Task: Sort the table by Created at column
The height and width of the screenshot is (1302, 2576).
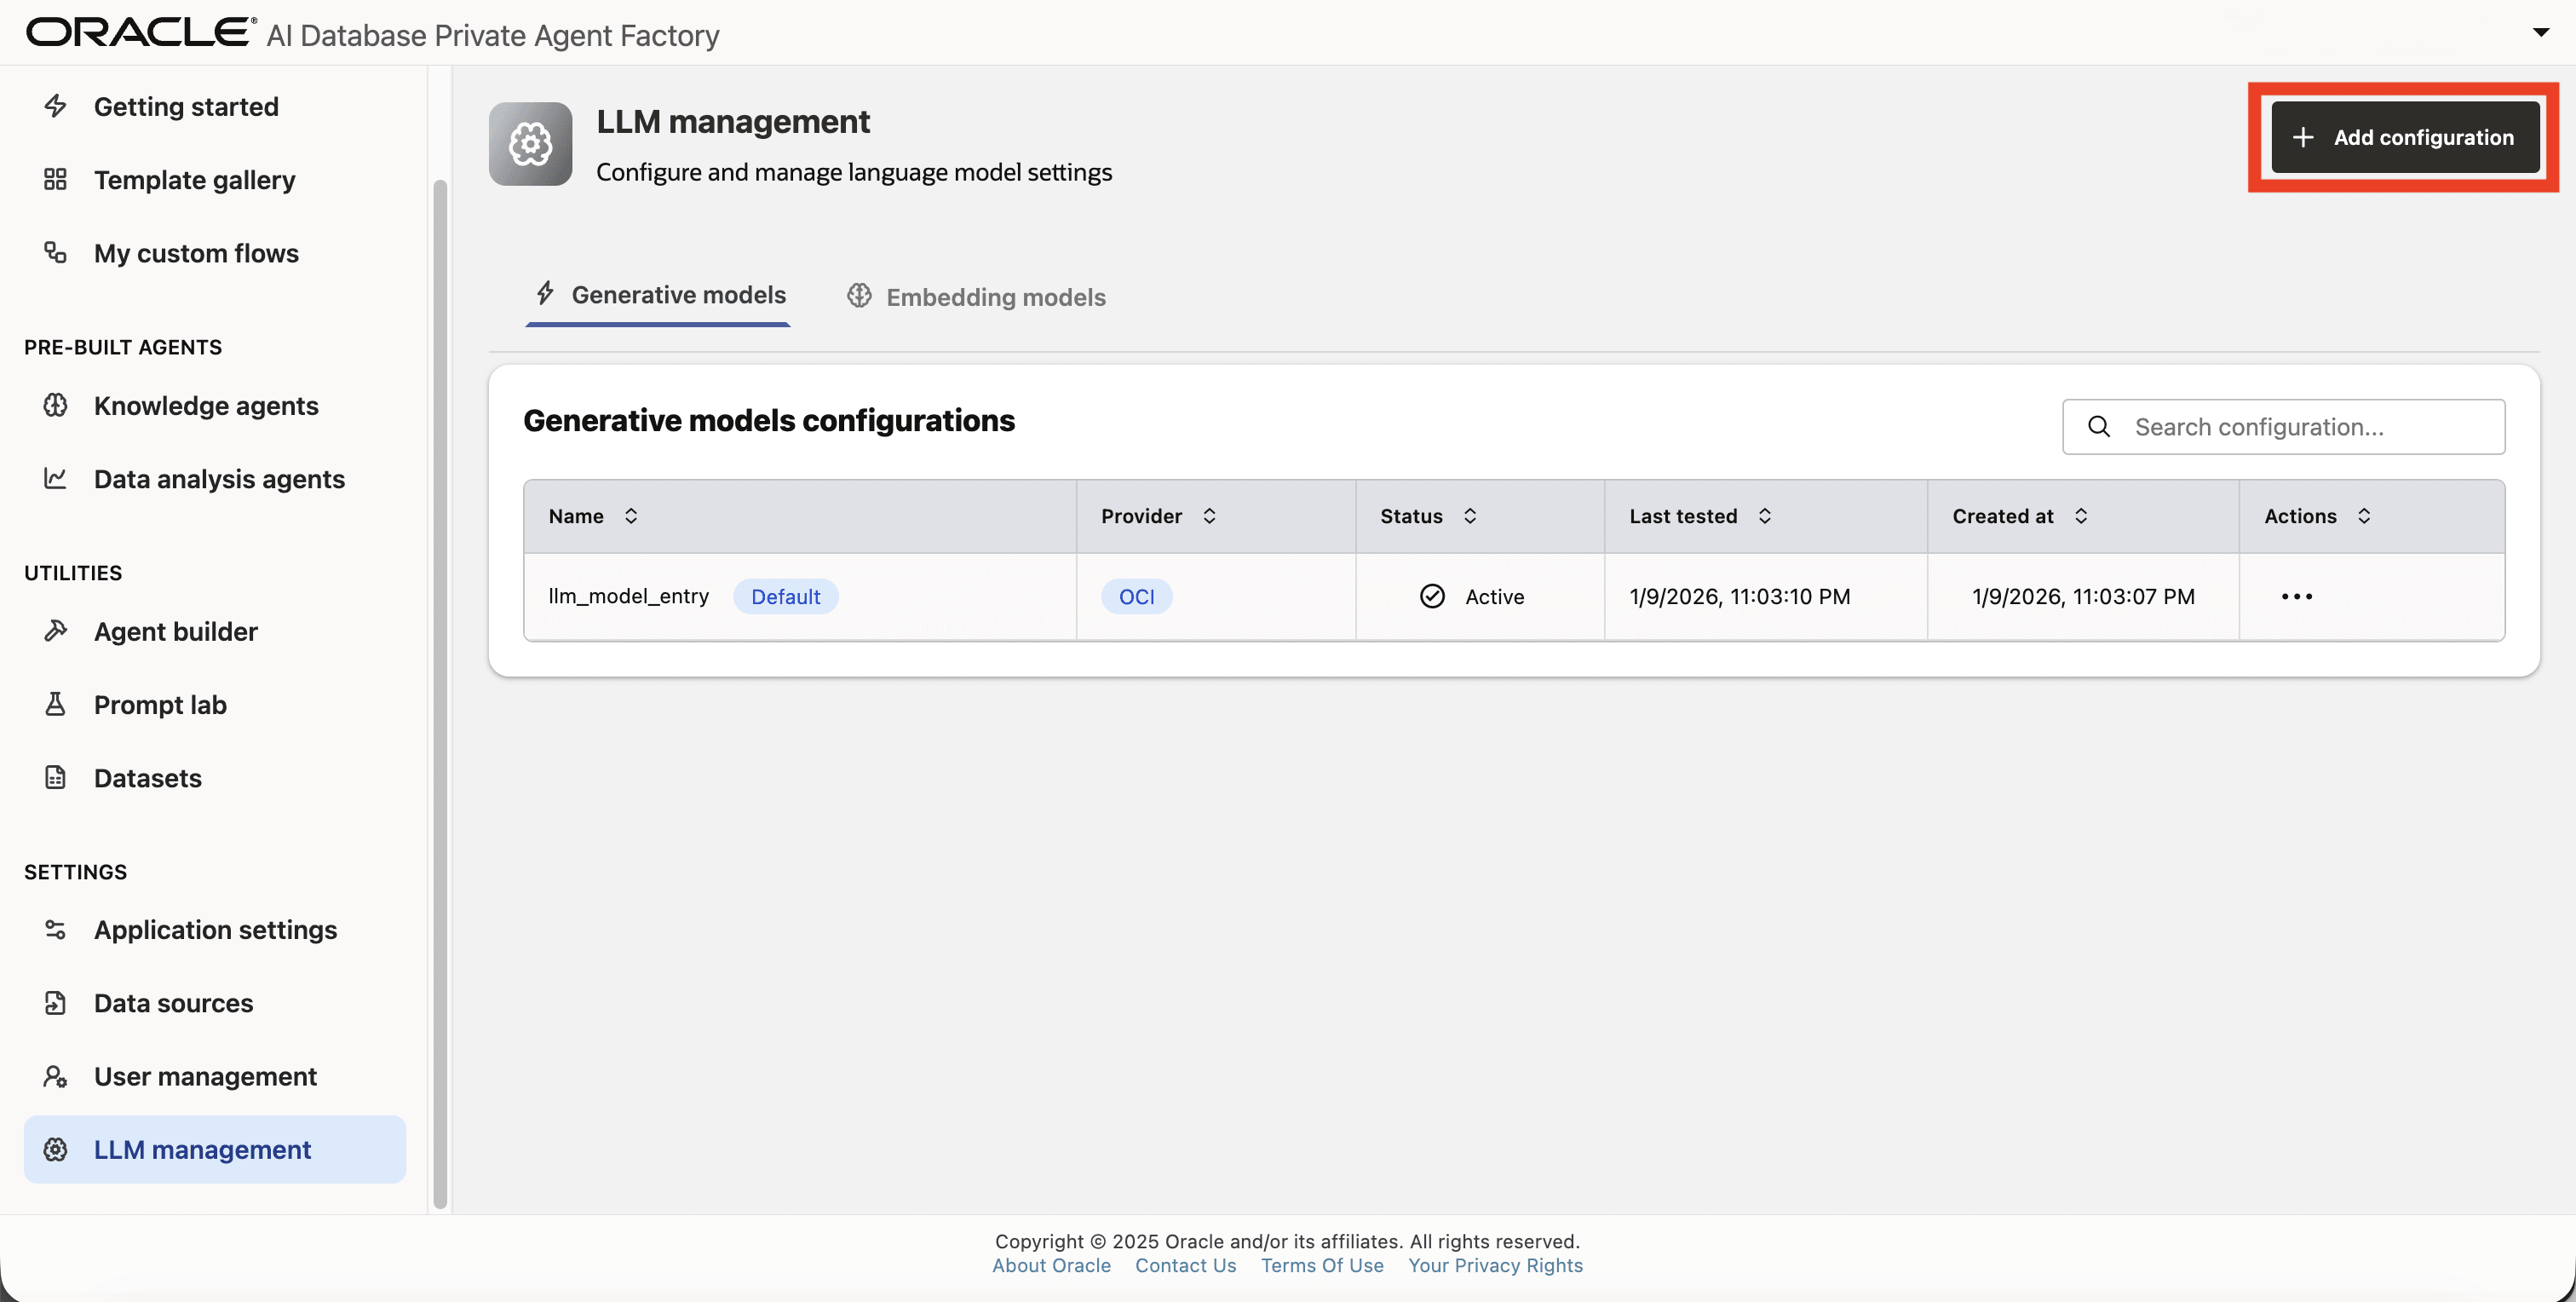Action: coord(2081,516)
